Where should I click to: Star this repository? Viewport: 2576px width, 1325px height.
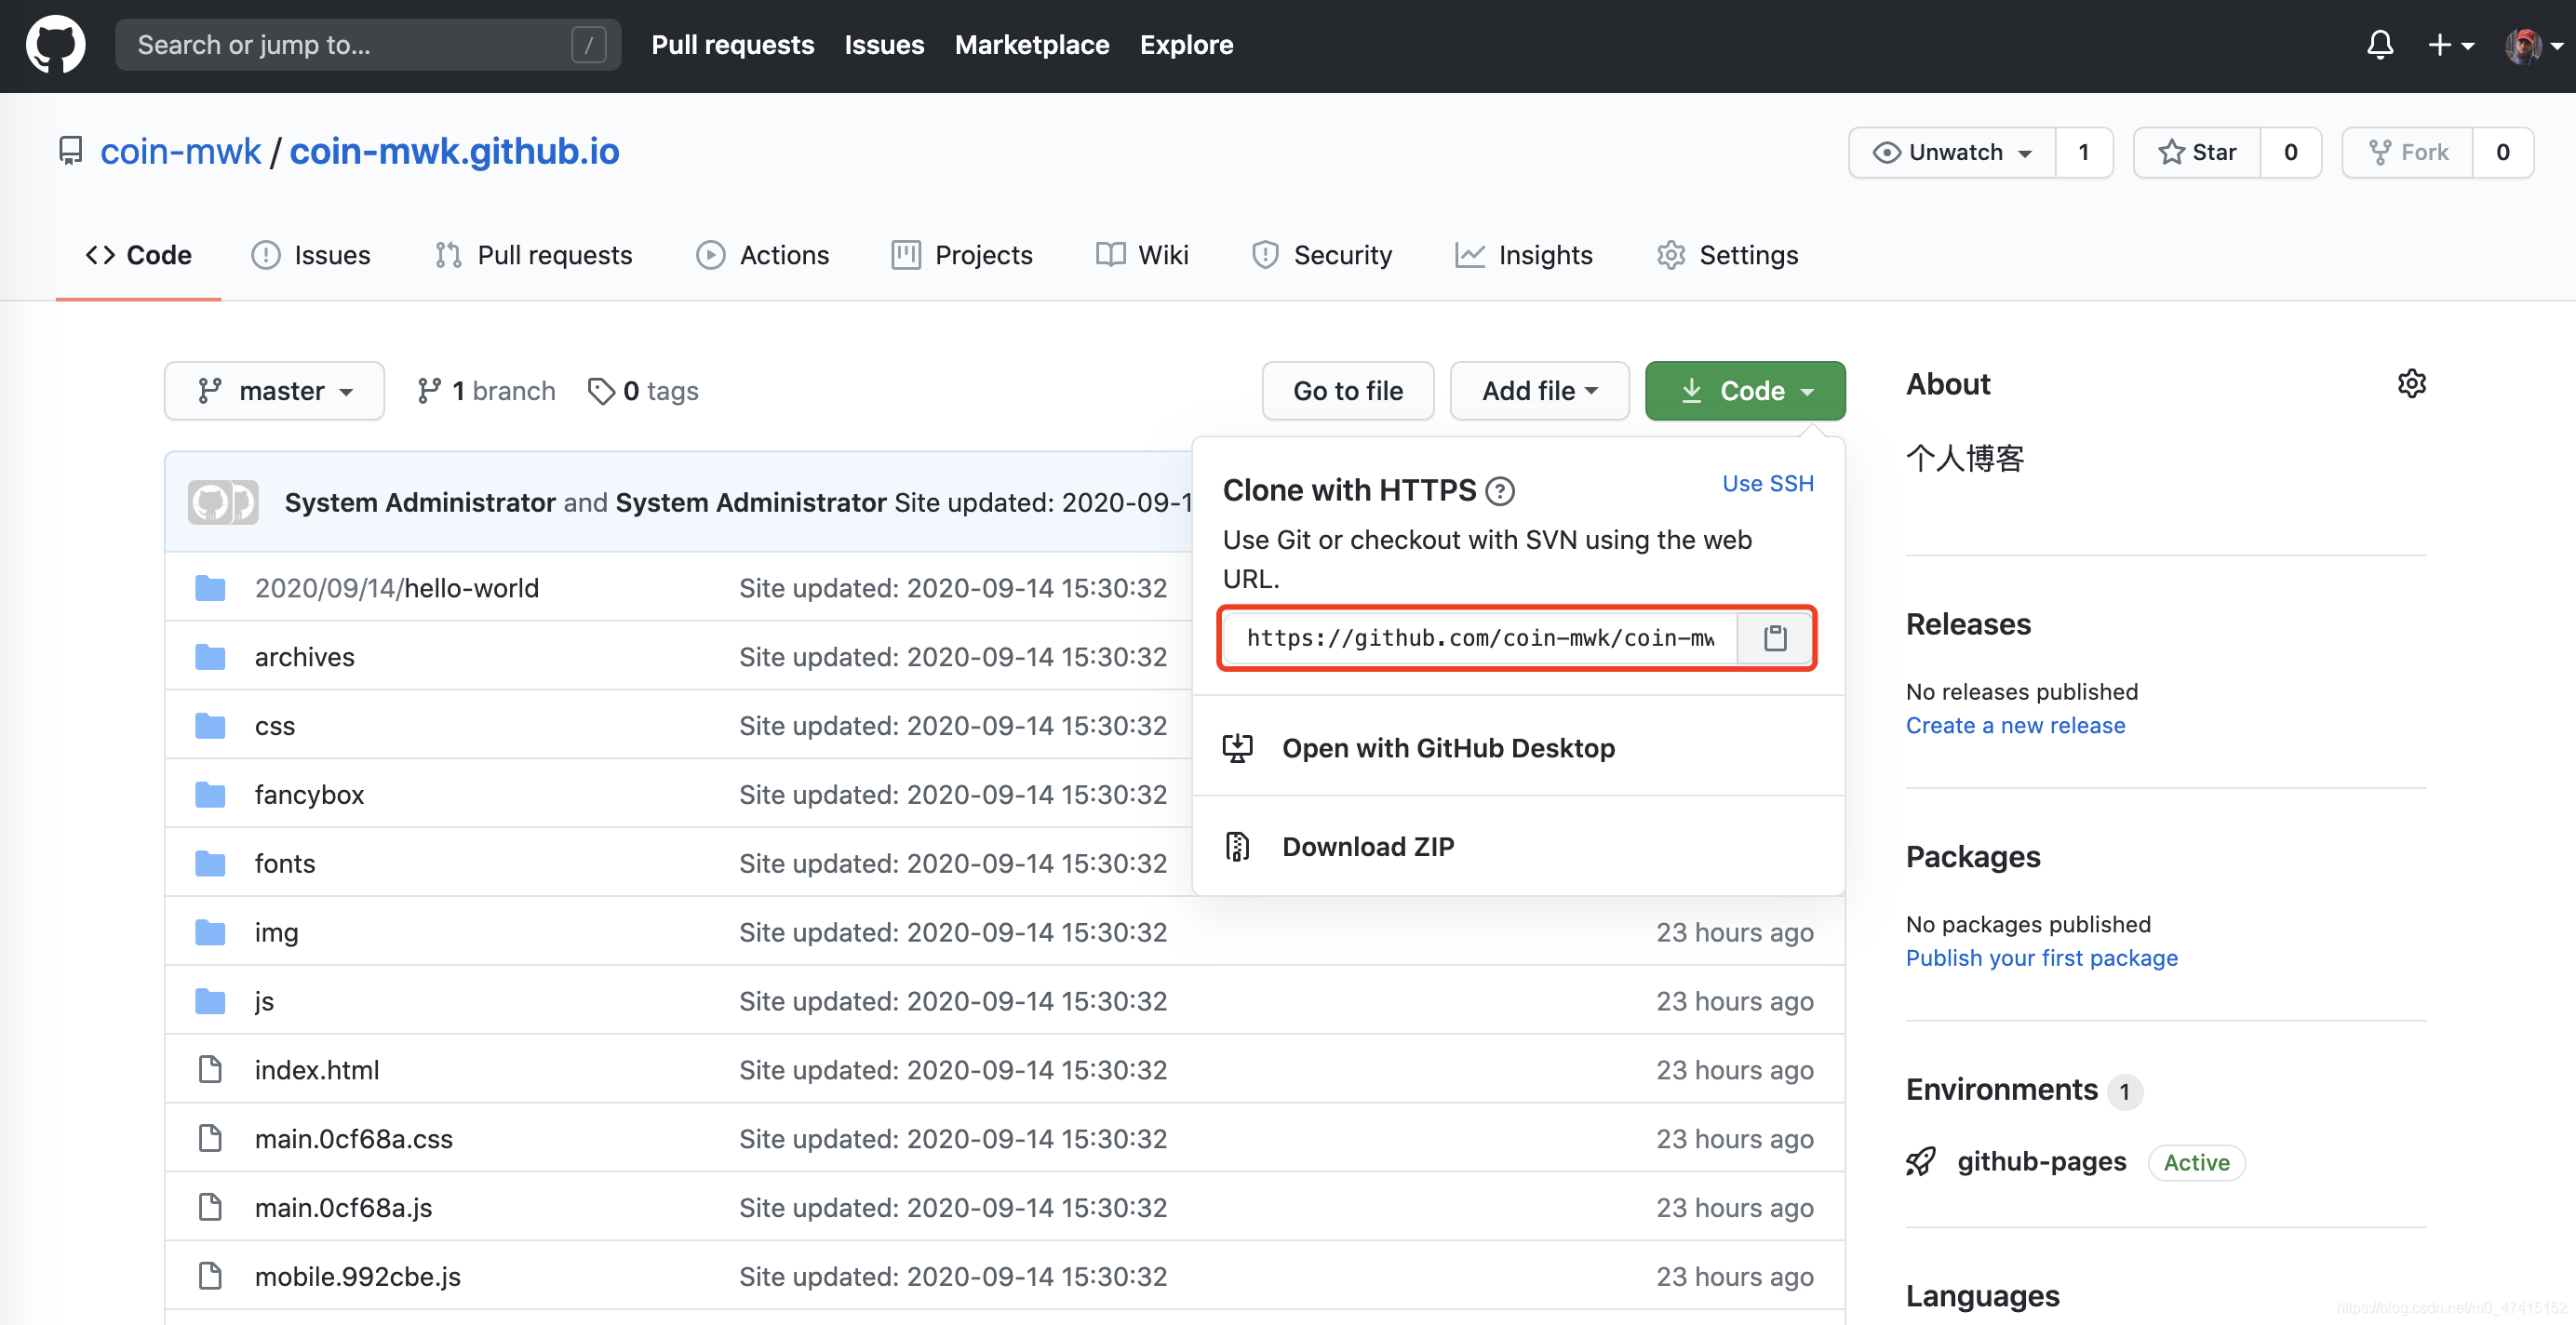click(x=2197, y=152)
